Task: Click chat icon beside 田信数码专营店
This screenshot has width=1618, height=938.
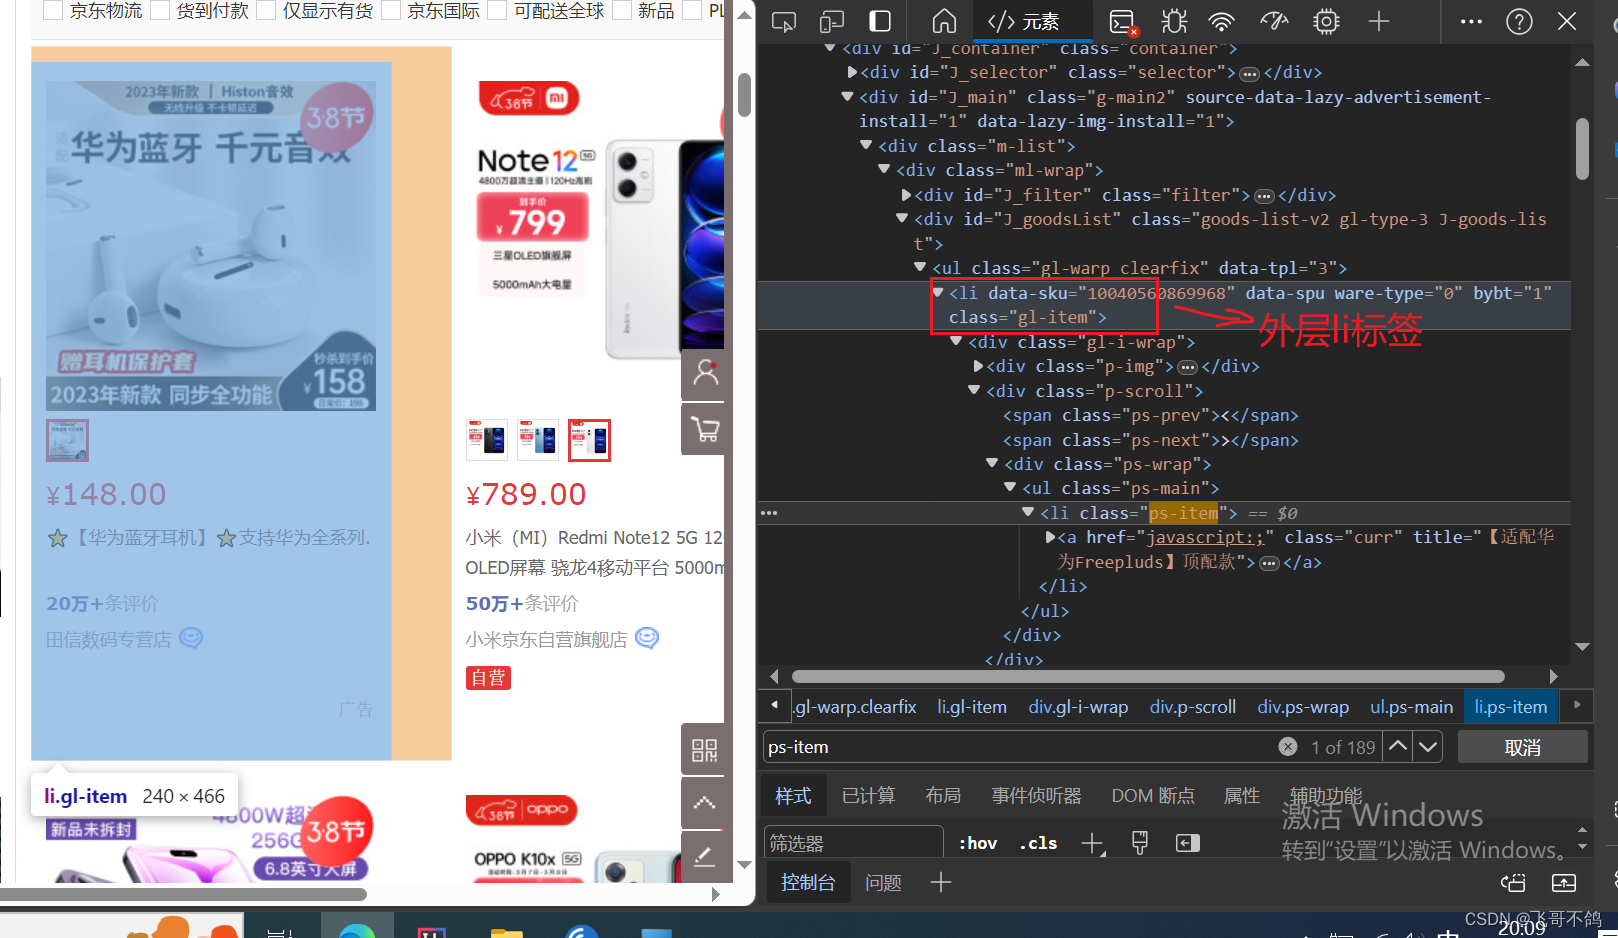Action: pos(191,638)
